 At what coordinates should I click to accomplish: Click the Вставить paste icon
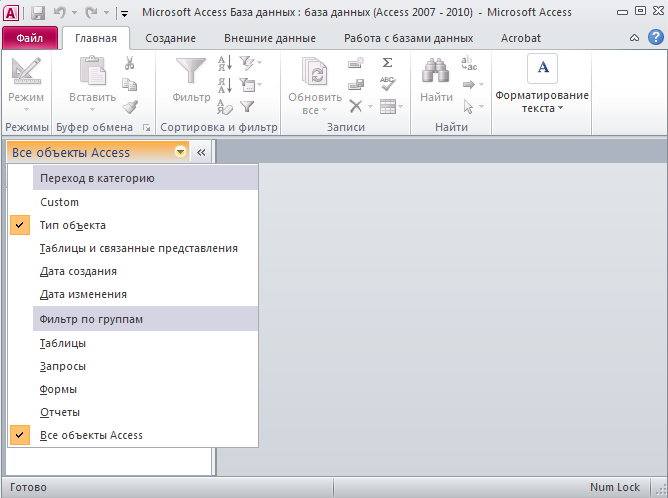click(x=92, y=70)
